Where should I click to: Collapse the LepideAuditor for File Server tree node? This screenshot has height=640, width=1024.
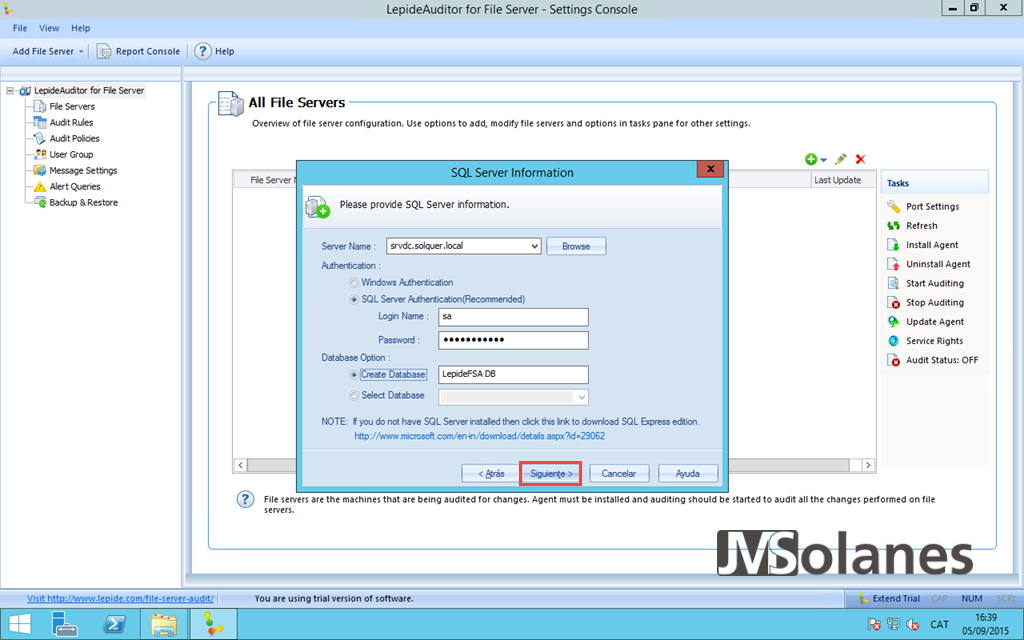[x=10, y=91]
